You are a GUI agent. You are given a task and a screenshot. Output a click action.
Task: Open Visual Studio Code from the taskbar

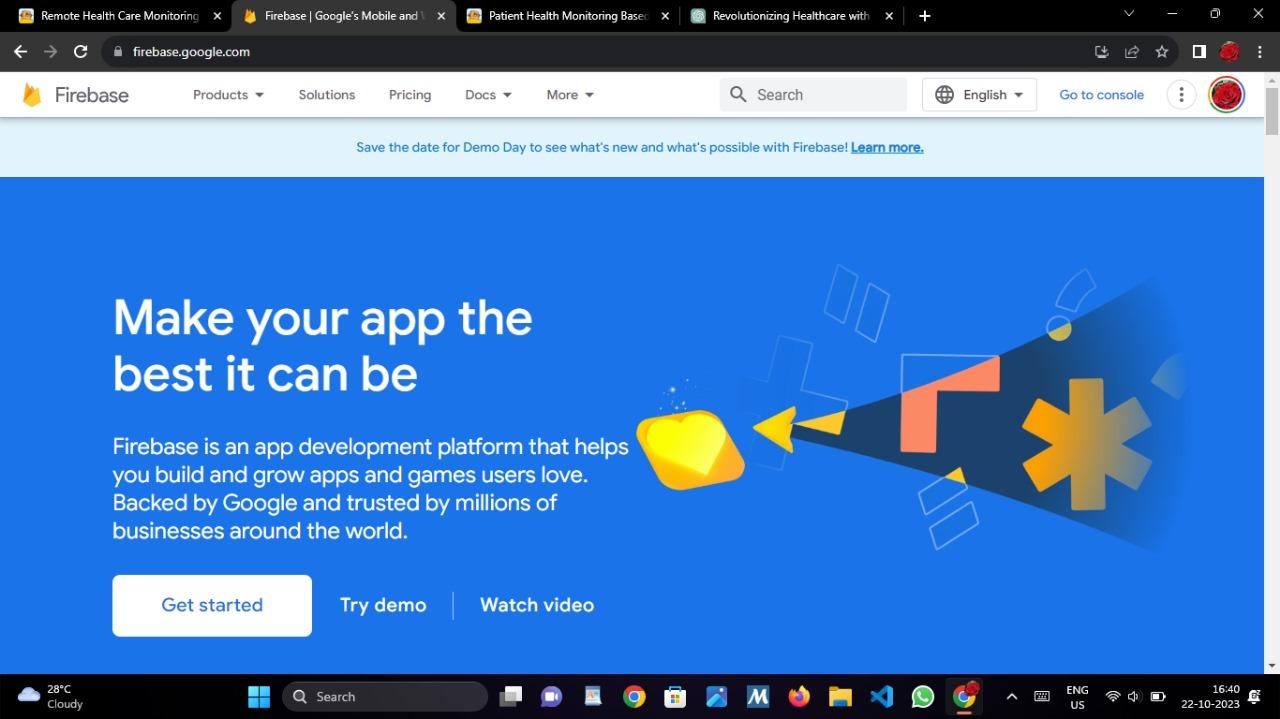881,696
